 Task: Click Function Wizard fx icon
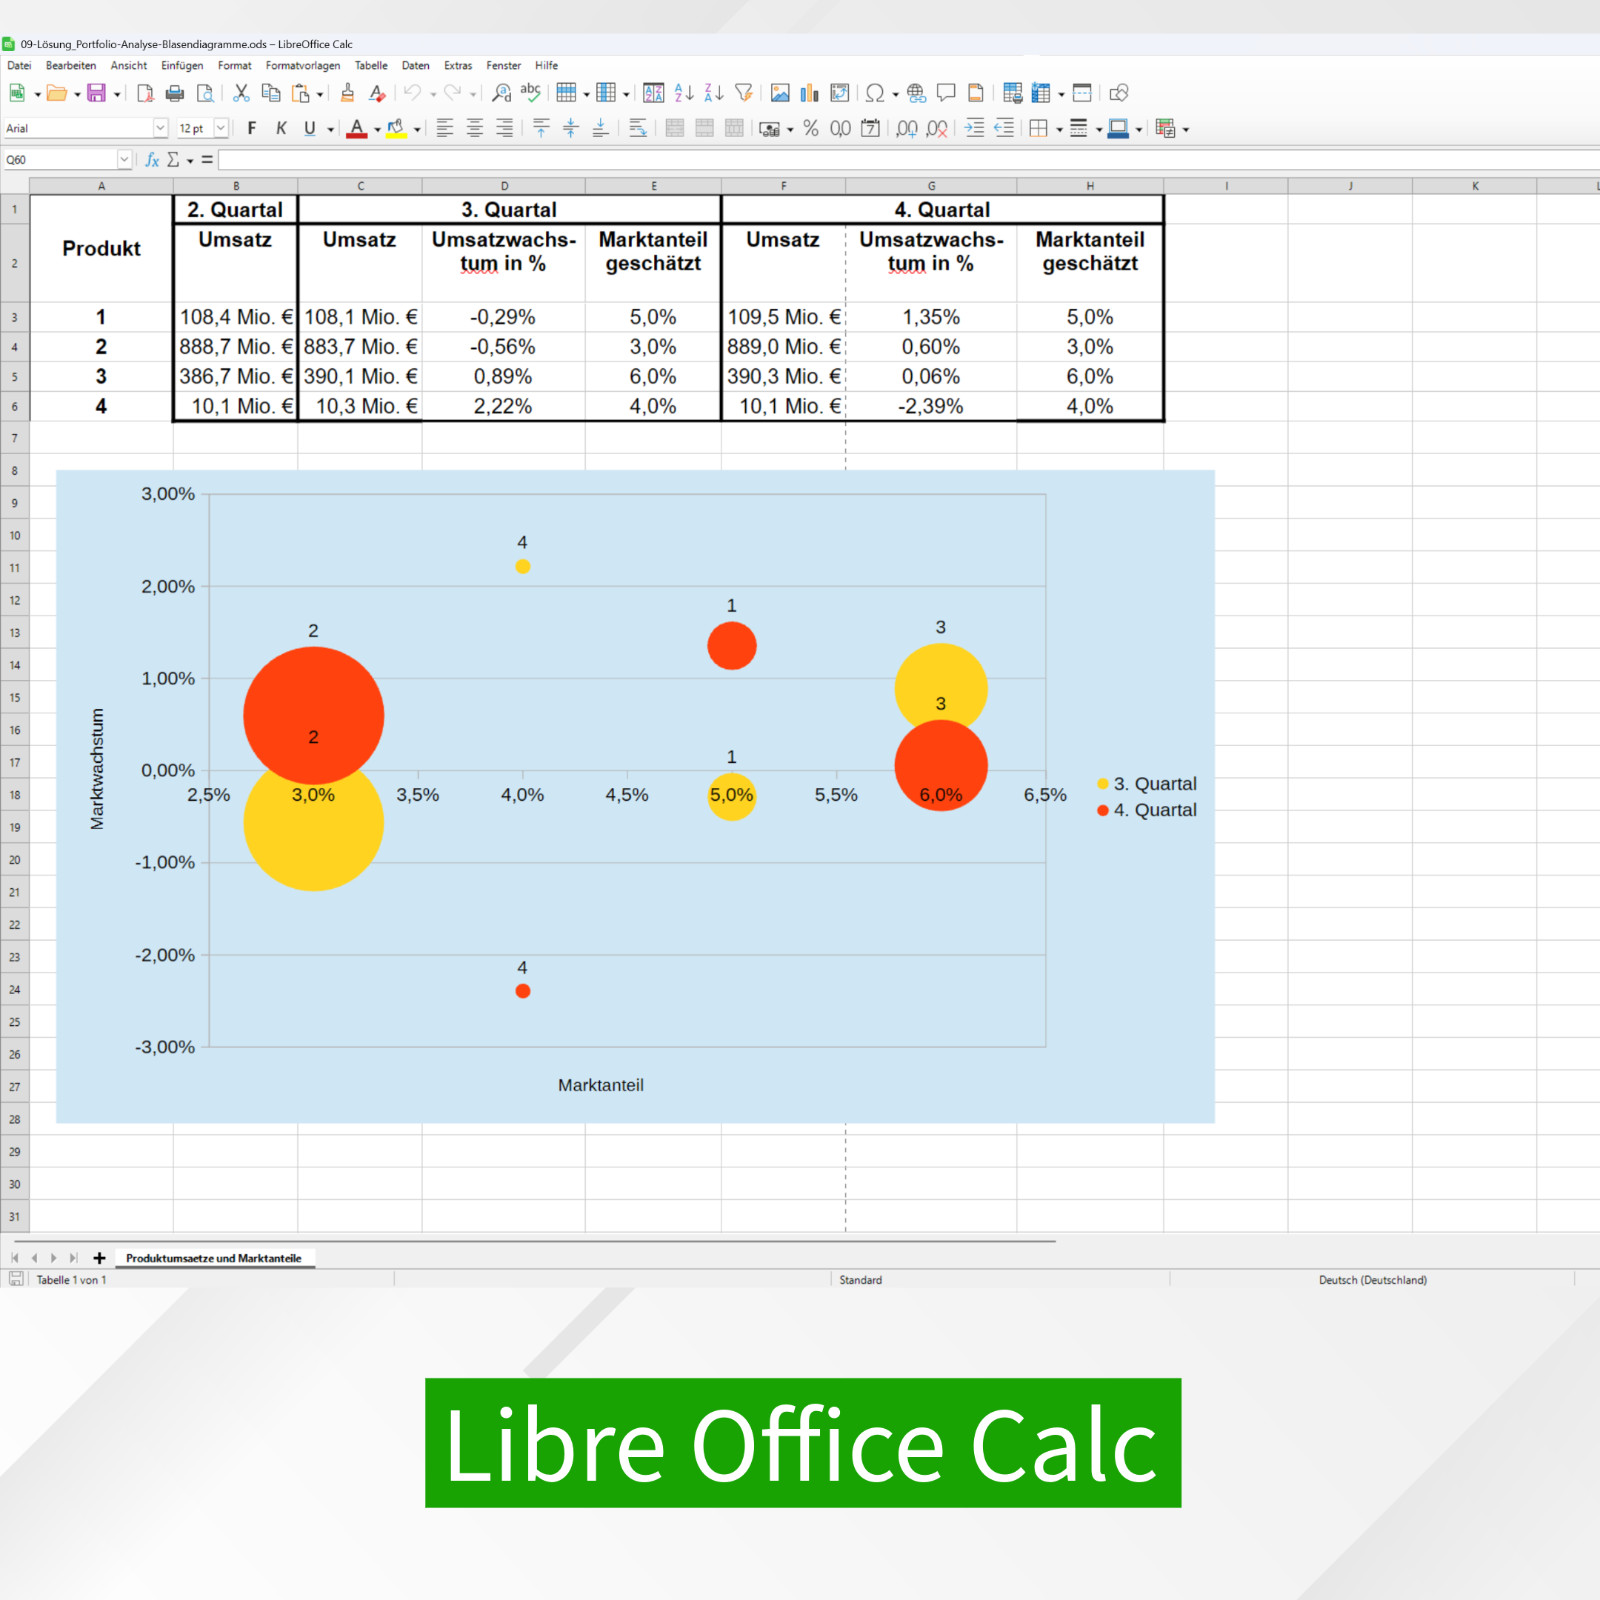(152, 160)
